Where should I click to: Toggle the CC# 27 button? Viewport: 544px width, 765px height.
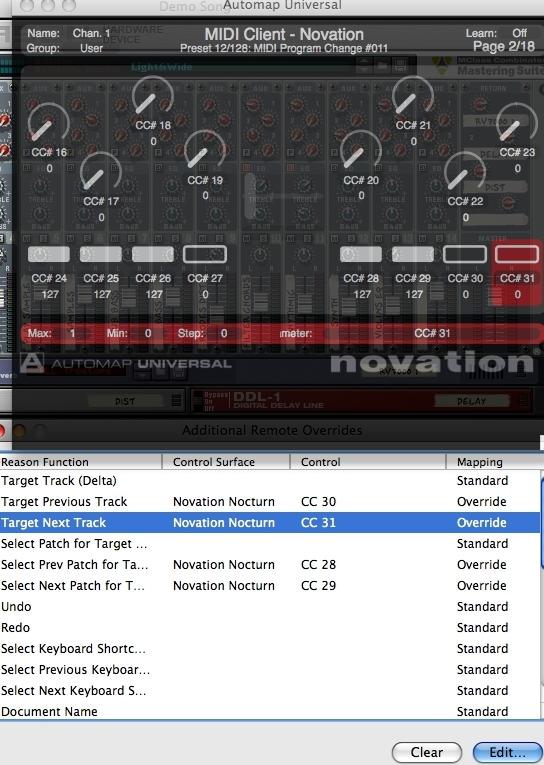click(x=205, y=254)
